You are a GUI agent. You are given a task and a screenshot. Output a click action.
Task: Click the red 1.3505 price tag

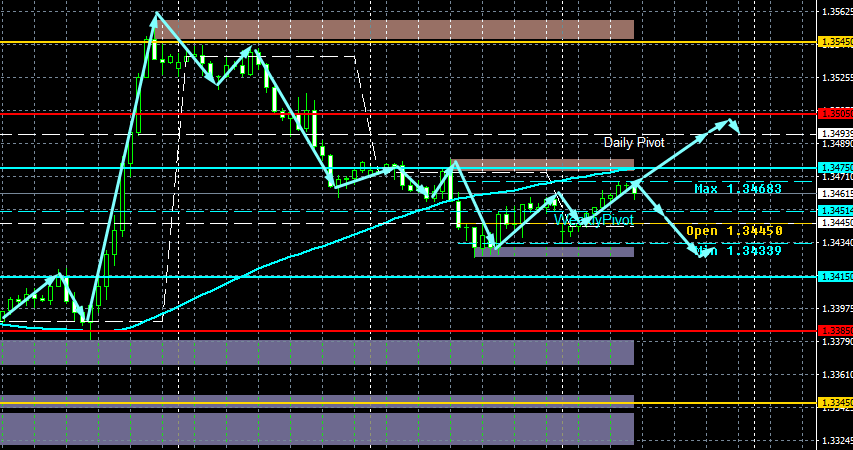coord(835,114)
